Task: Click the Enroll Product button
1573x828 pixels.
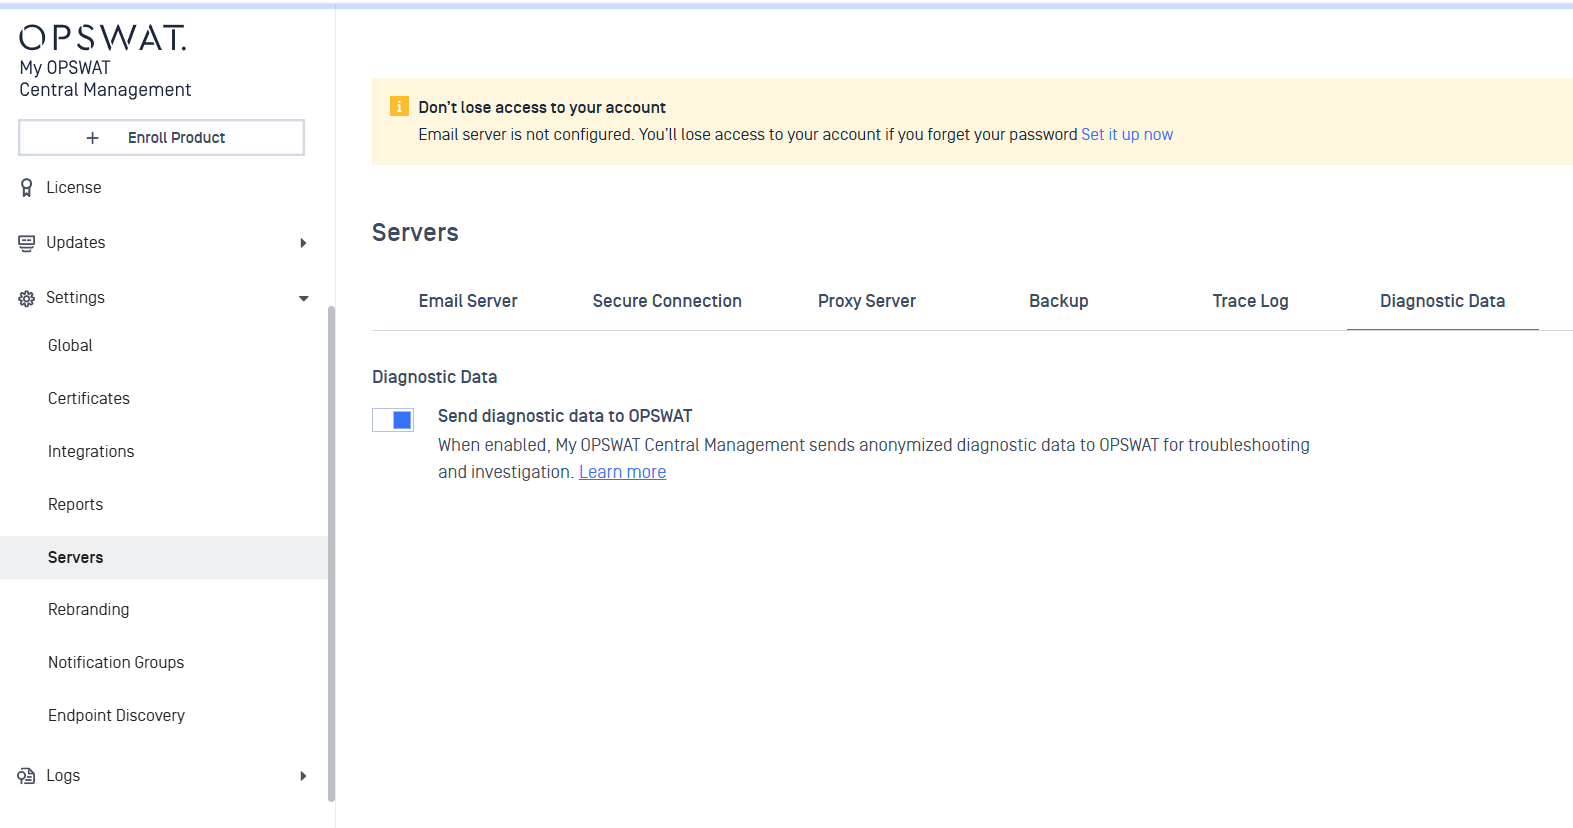Action: click(161, 138)
